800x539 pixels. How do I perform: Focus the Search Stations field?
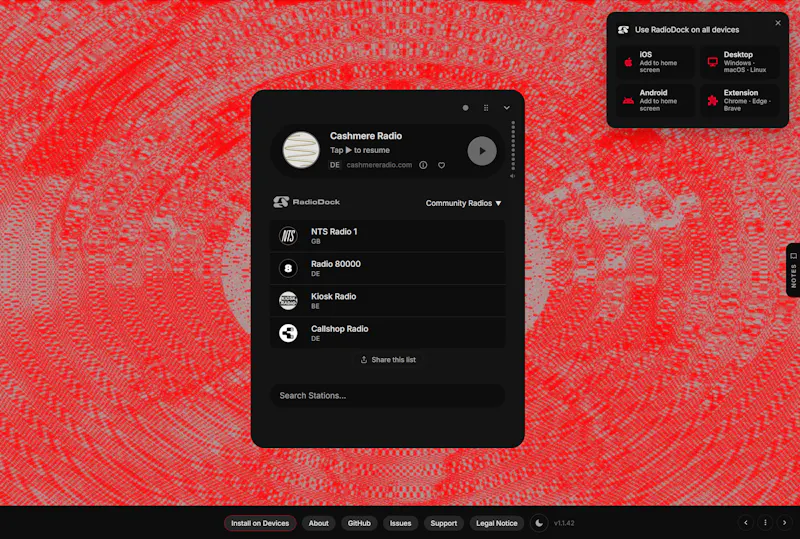coord(388,396)
